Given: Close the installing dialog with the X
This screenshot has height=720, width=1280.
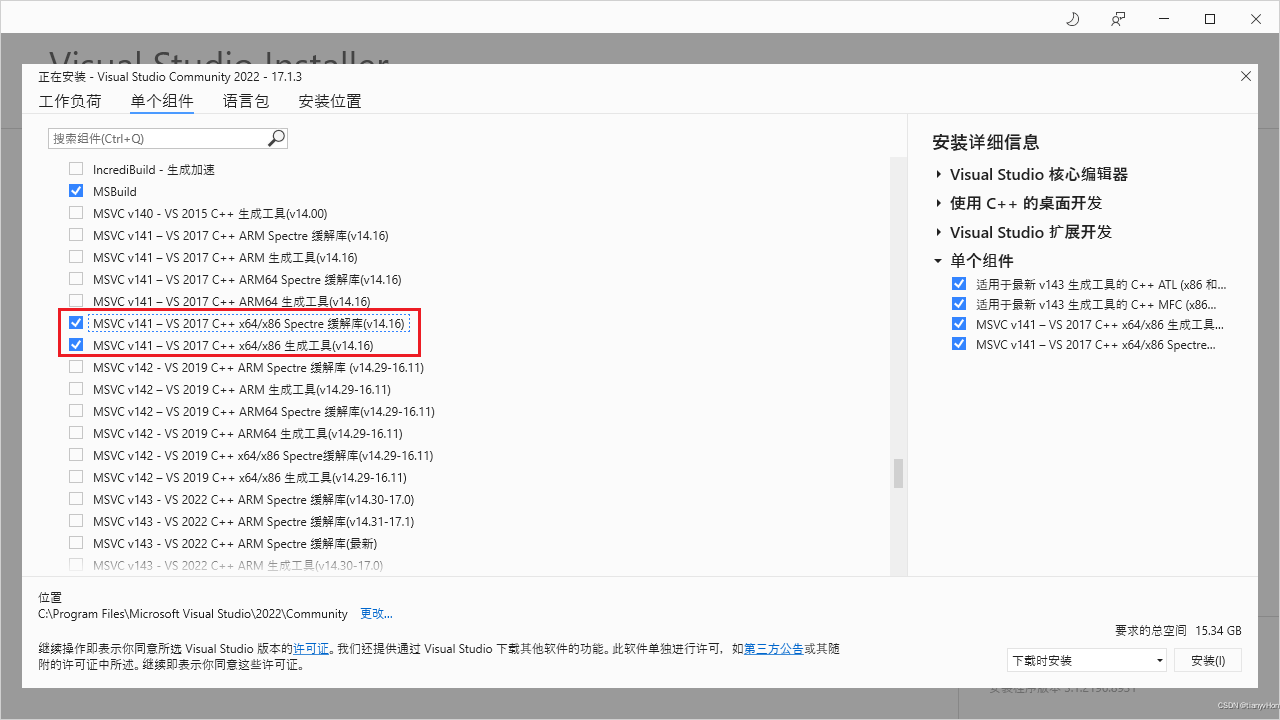Looking at the screenshot, I should click(1246, 76).
